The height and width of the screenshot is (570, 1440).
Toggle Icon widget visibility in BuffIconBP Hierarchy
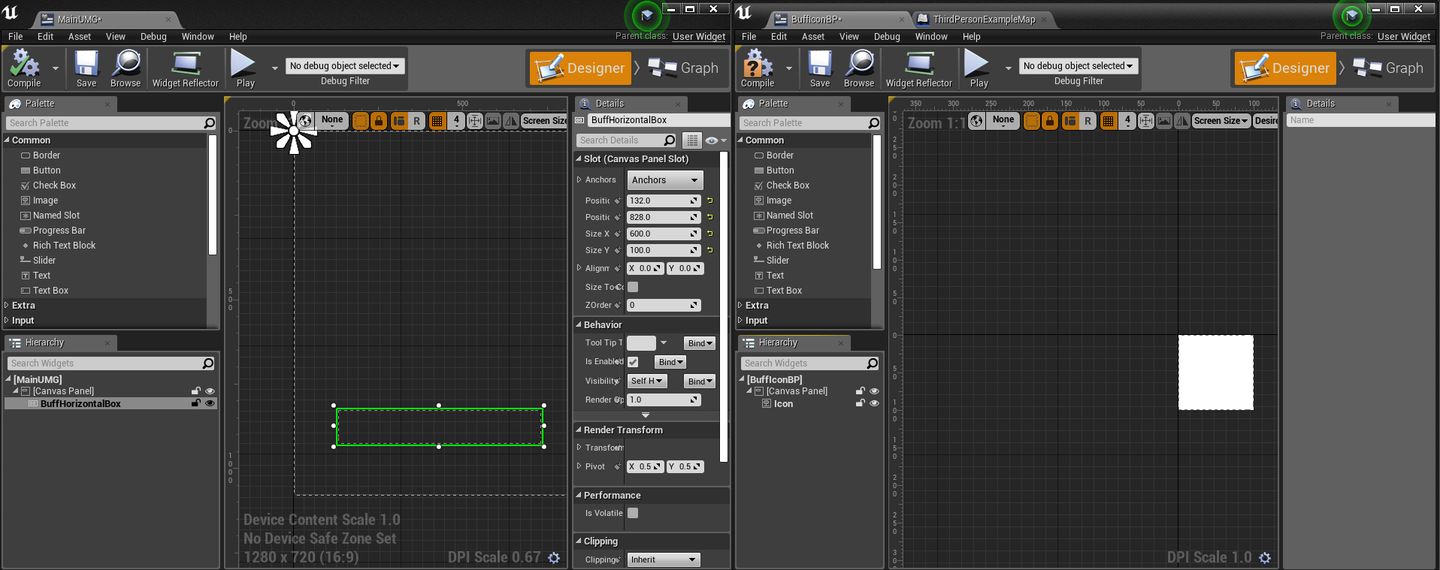click(873, 404)
